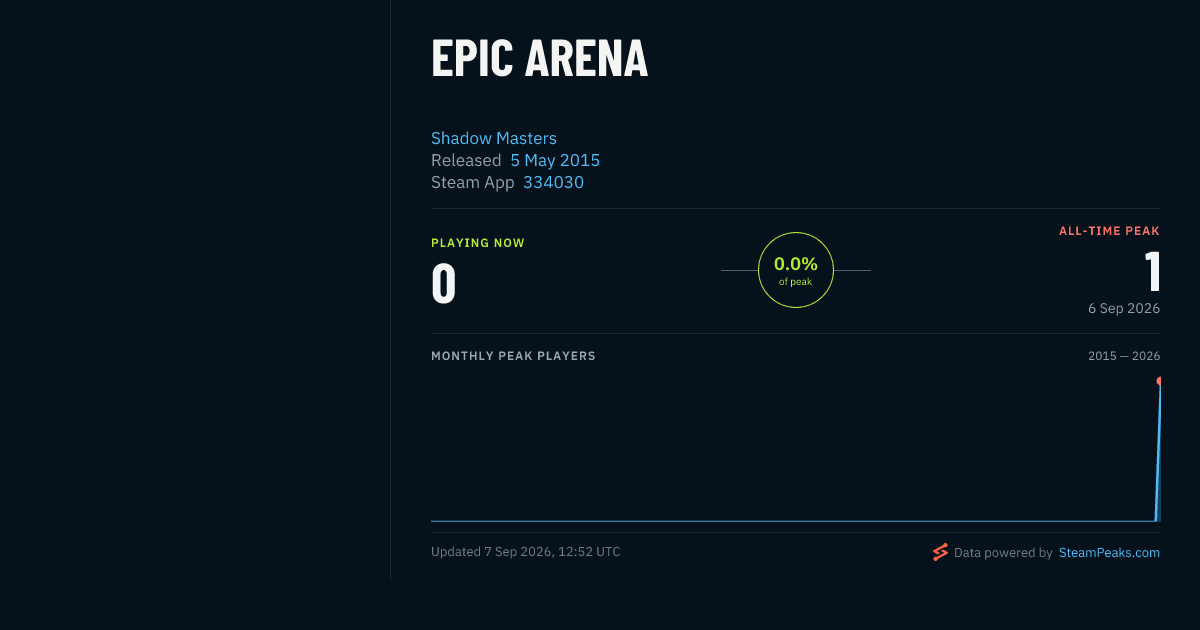
Task: Click the Released label text
Action: (x=466, y=160)
